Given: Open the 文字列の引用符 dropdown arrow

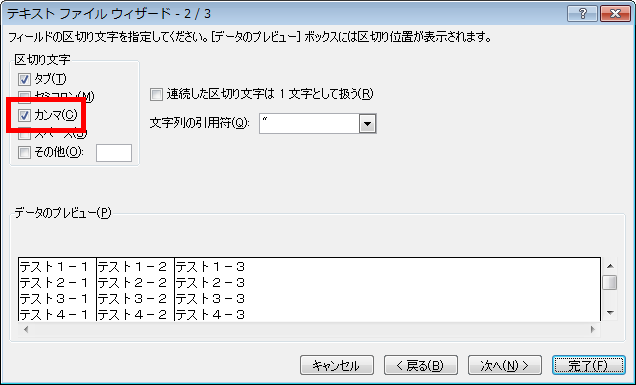Looking at the screenshot, I should point(367,124).
